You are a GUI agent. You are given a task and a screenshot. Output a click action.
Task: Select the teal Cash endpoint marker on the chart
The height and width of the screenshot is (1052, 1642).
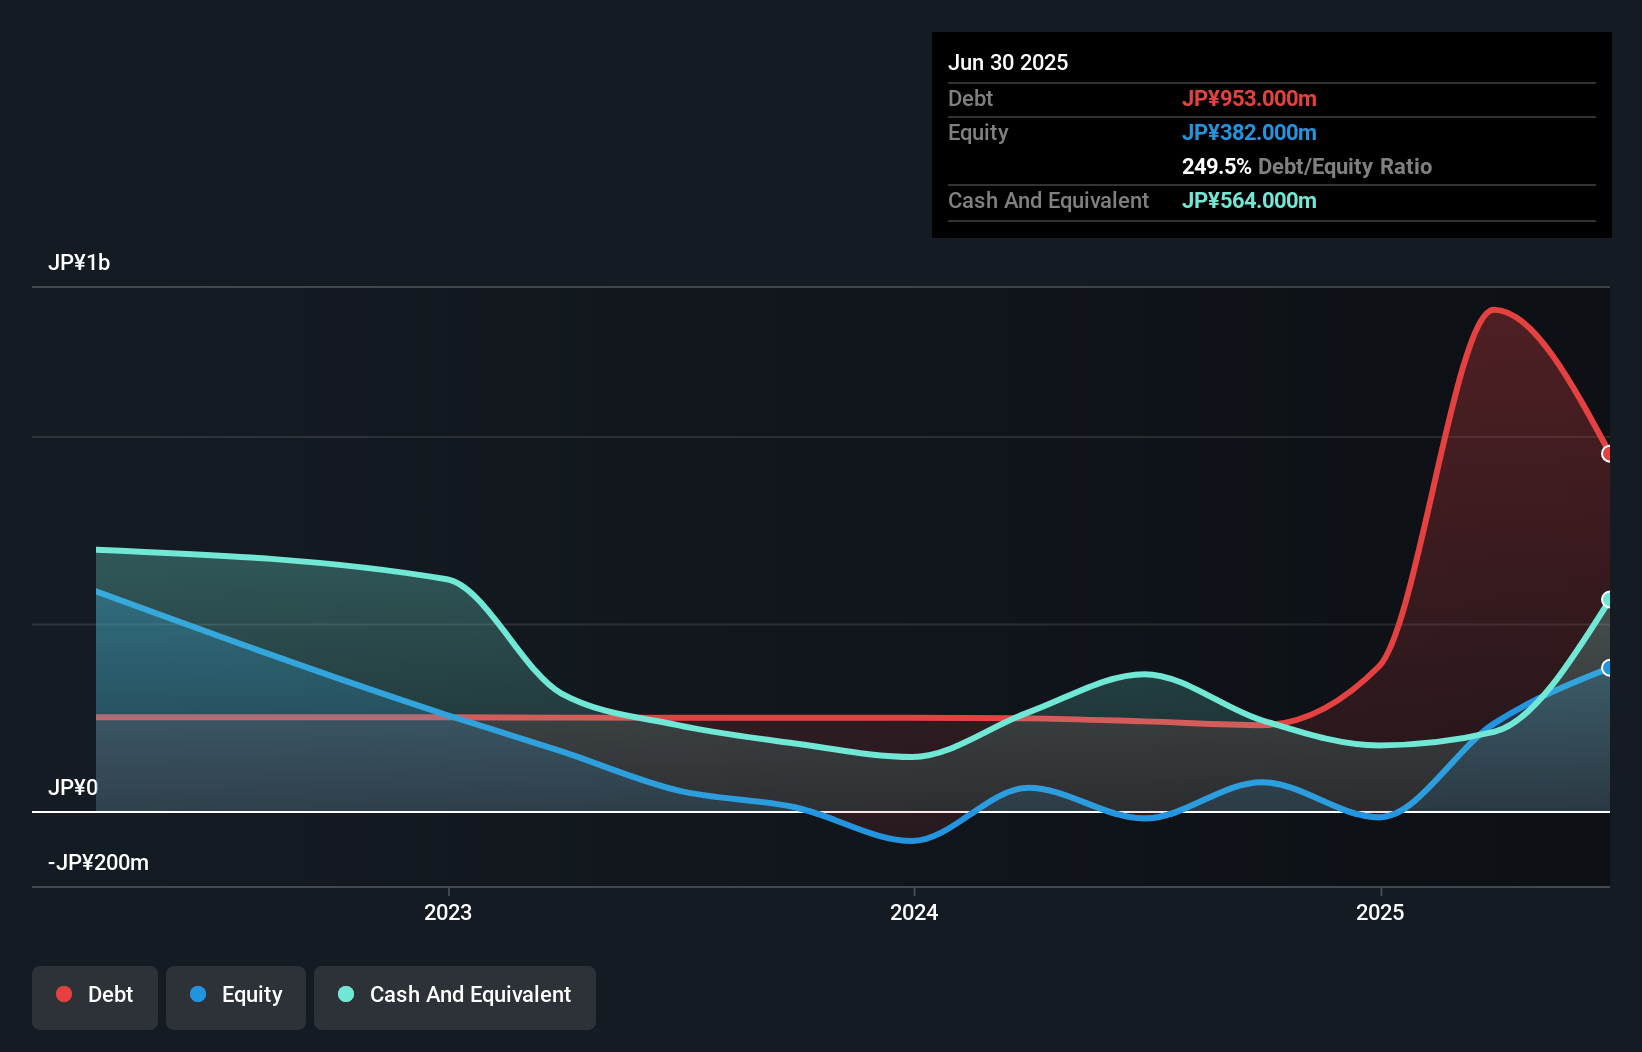coord(1608,599)
